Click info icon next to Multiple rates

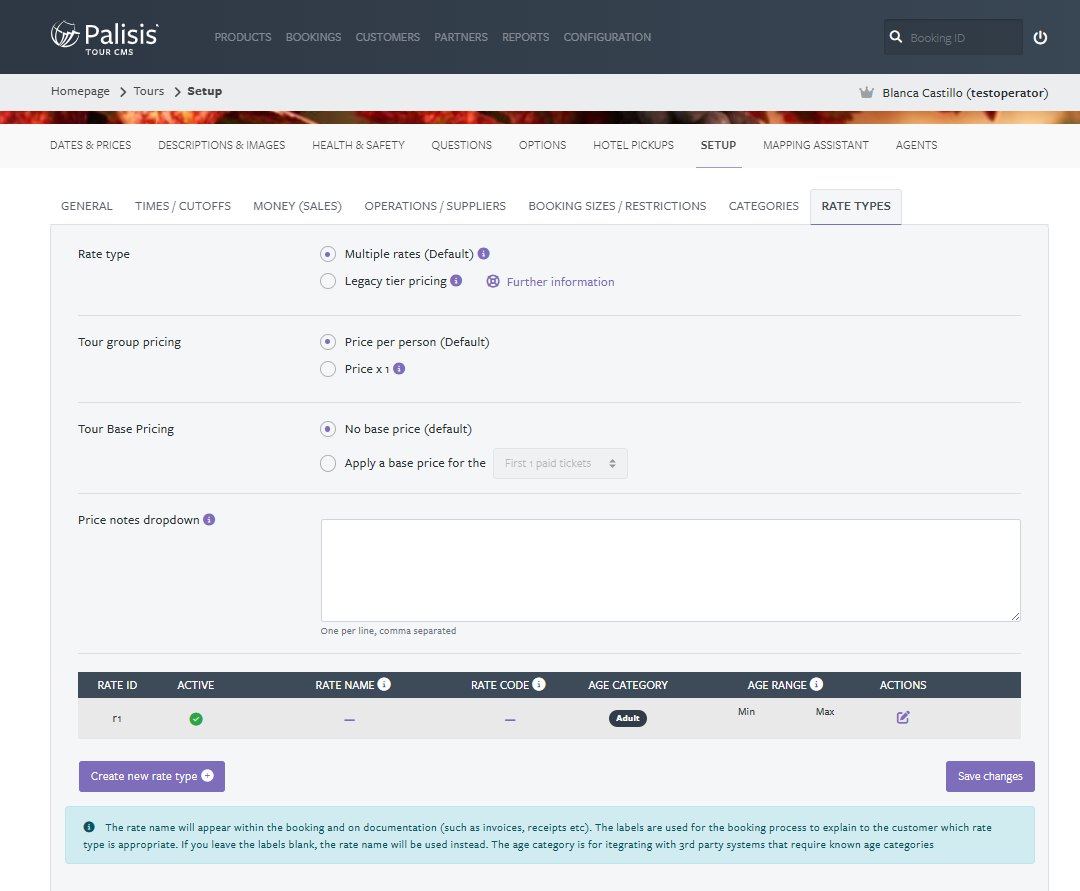484,253
